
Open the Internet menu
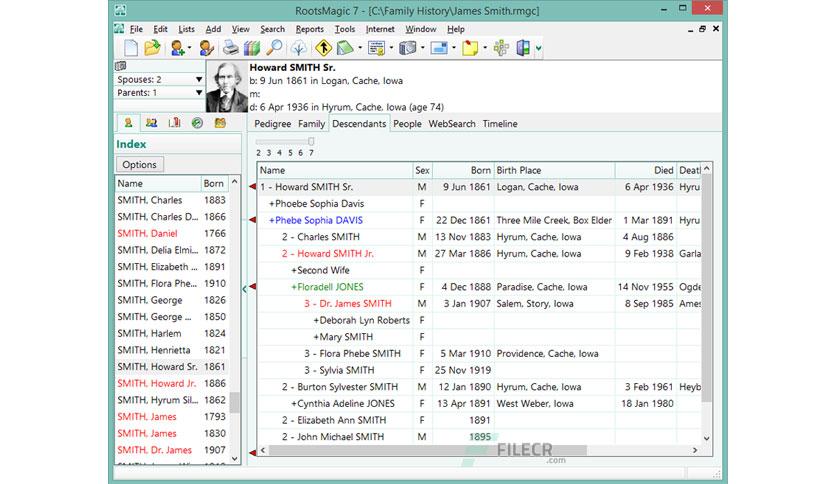(380, 29)
